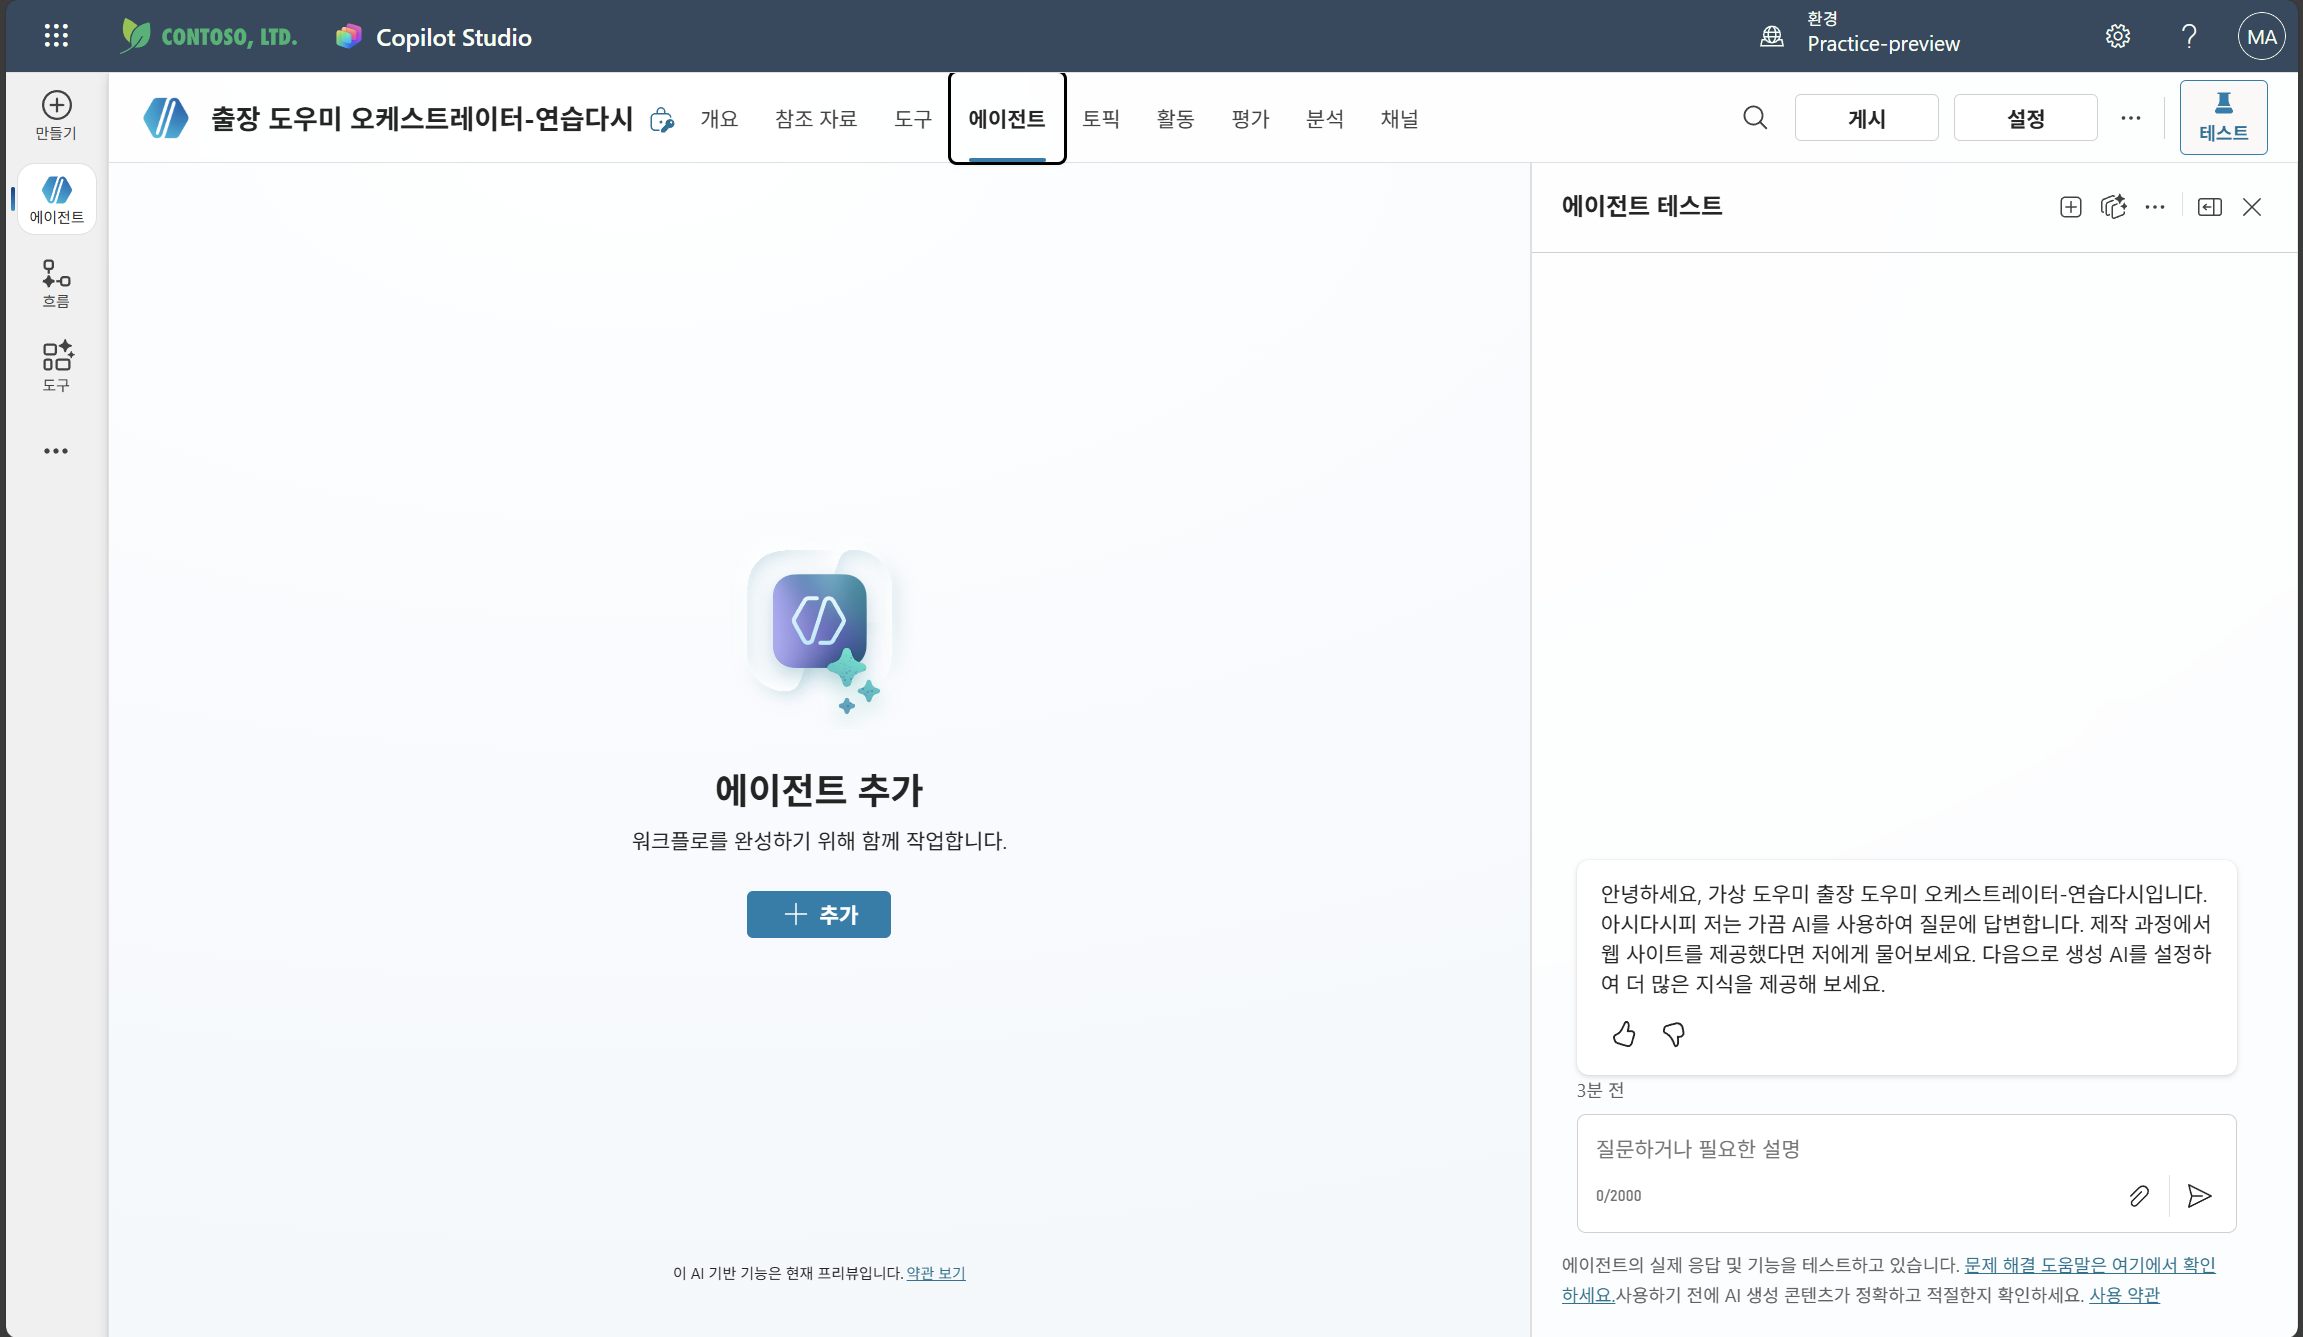
Task: Switch to the 분석 tab
Action: (x=1325, y=118)
